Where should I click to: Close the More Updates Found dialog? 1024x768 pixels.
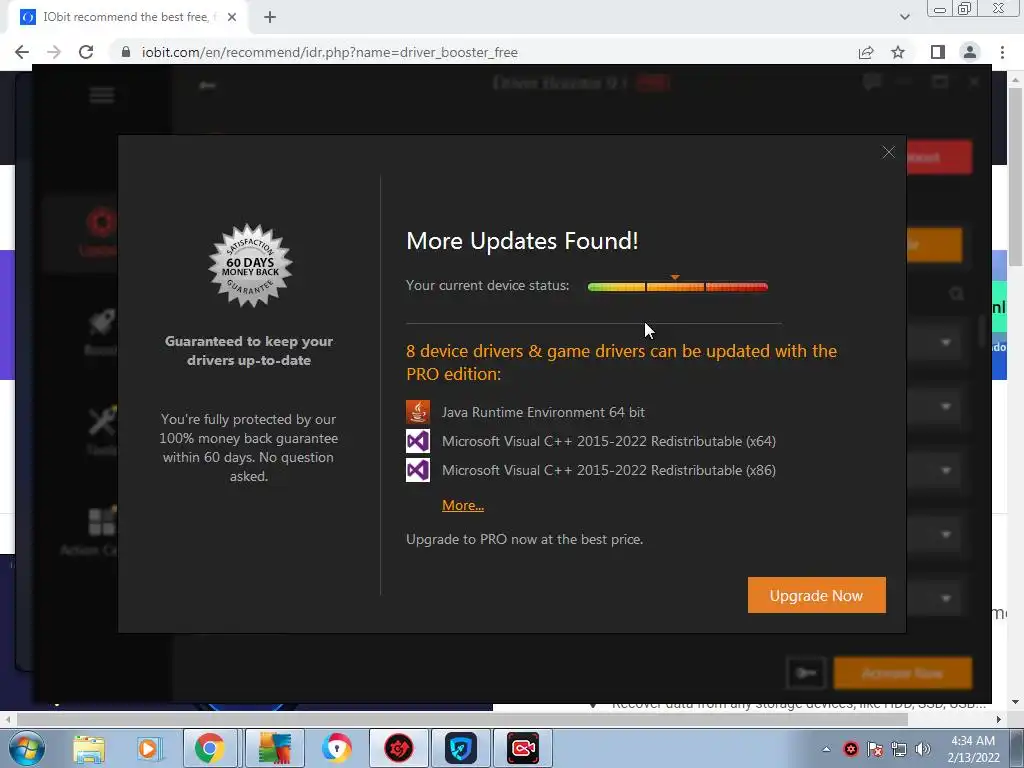pyautogui.click(x=888, y=152)
